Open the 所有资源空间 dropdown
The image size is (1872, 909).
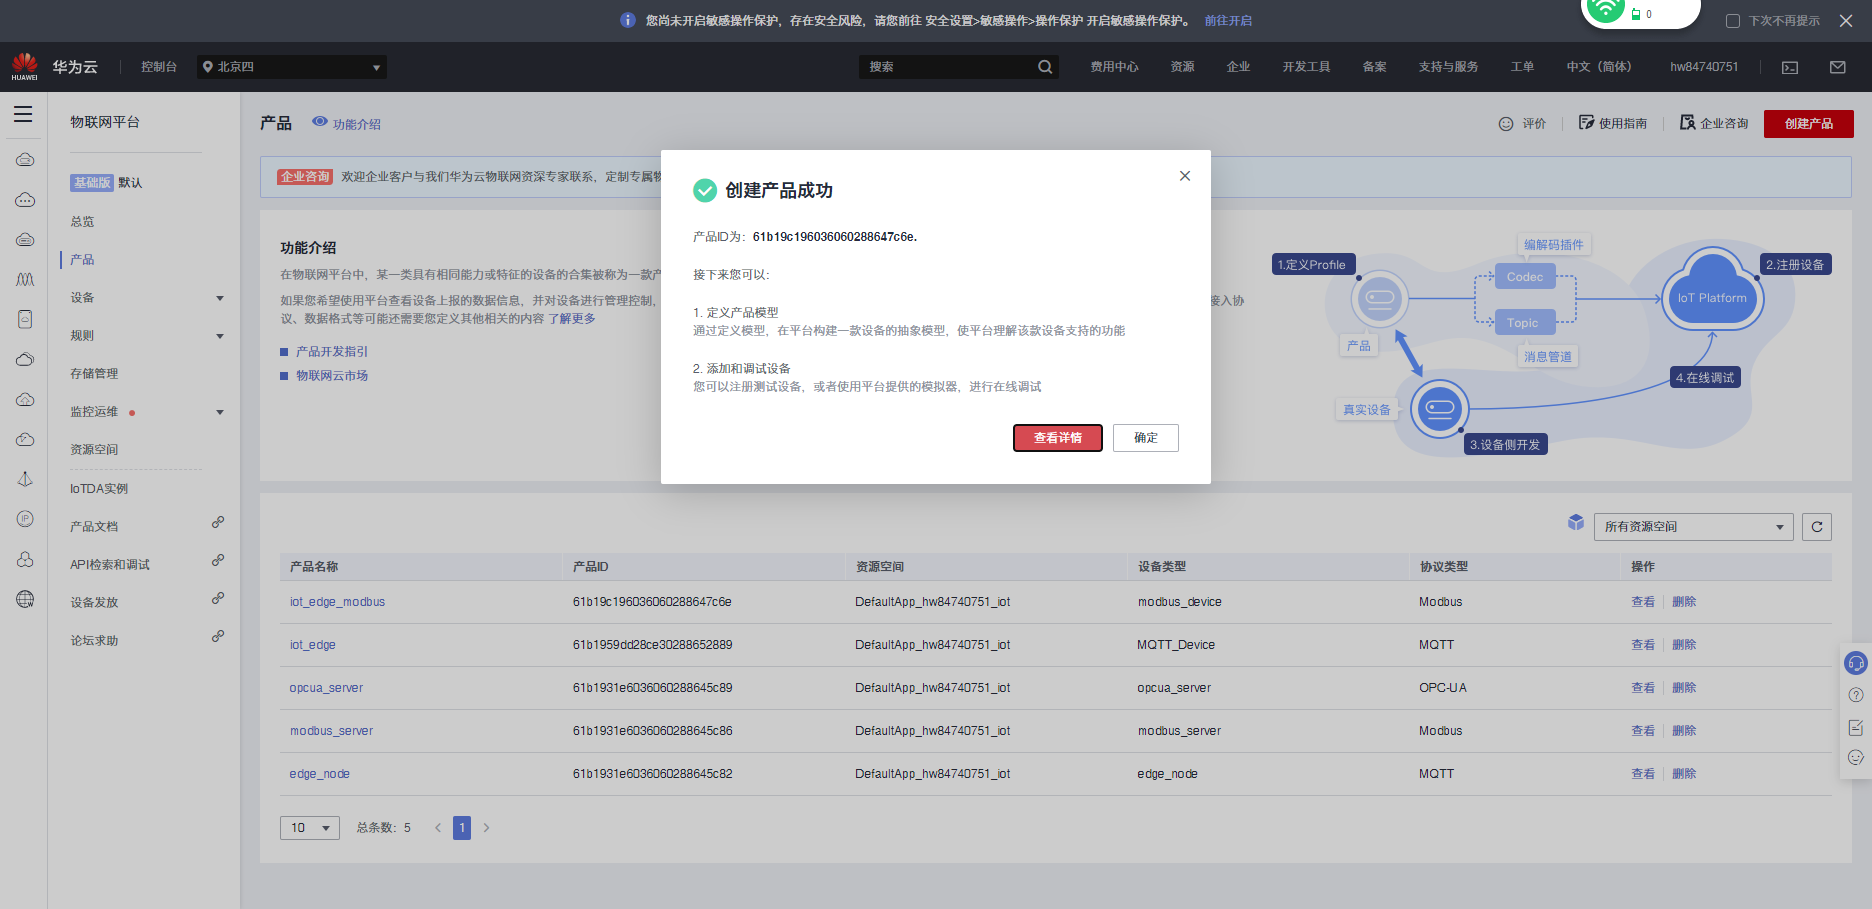click(1694, 527)
